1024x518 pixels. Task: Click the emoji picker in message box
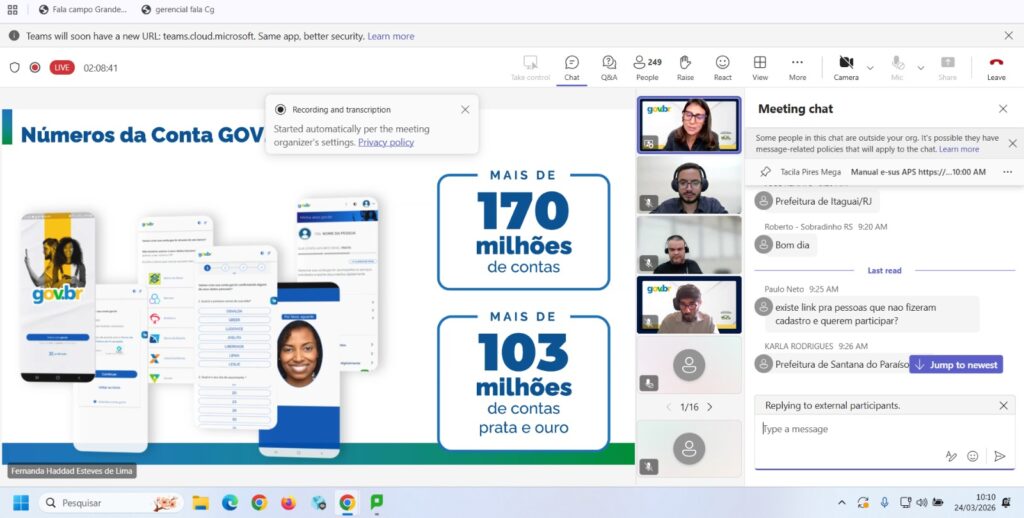[972, 456]
